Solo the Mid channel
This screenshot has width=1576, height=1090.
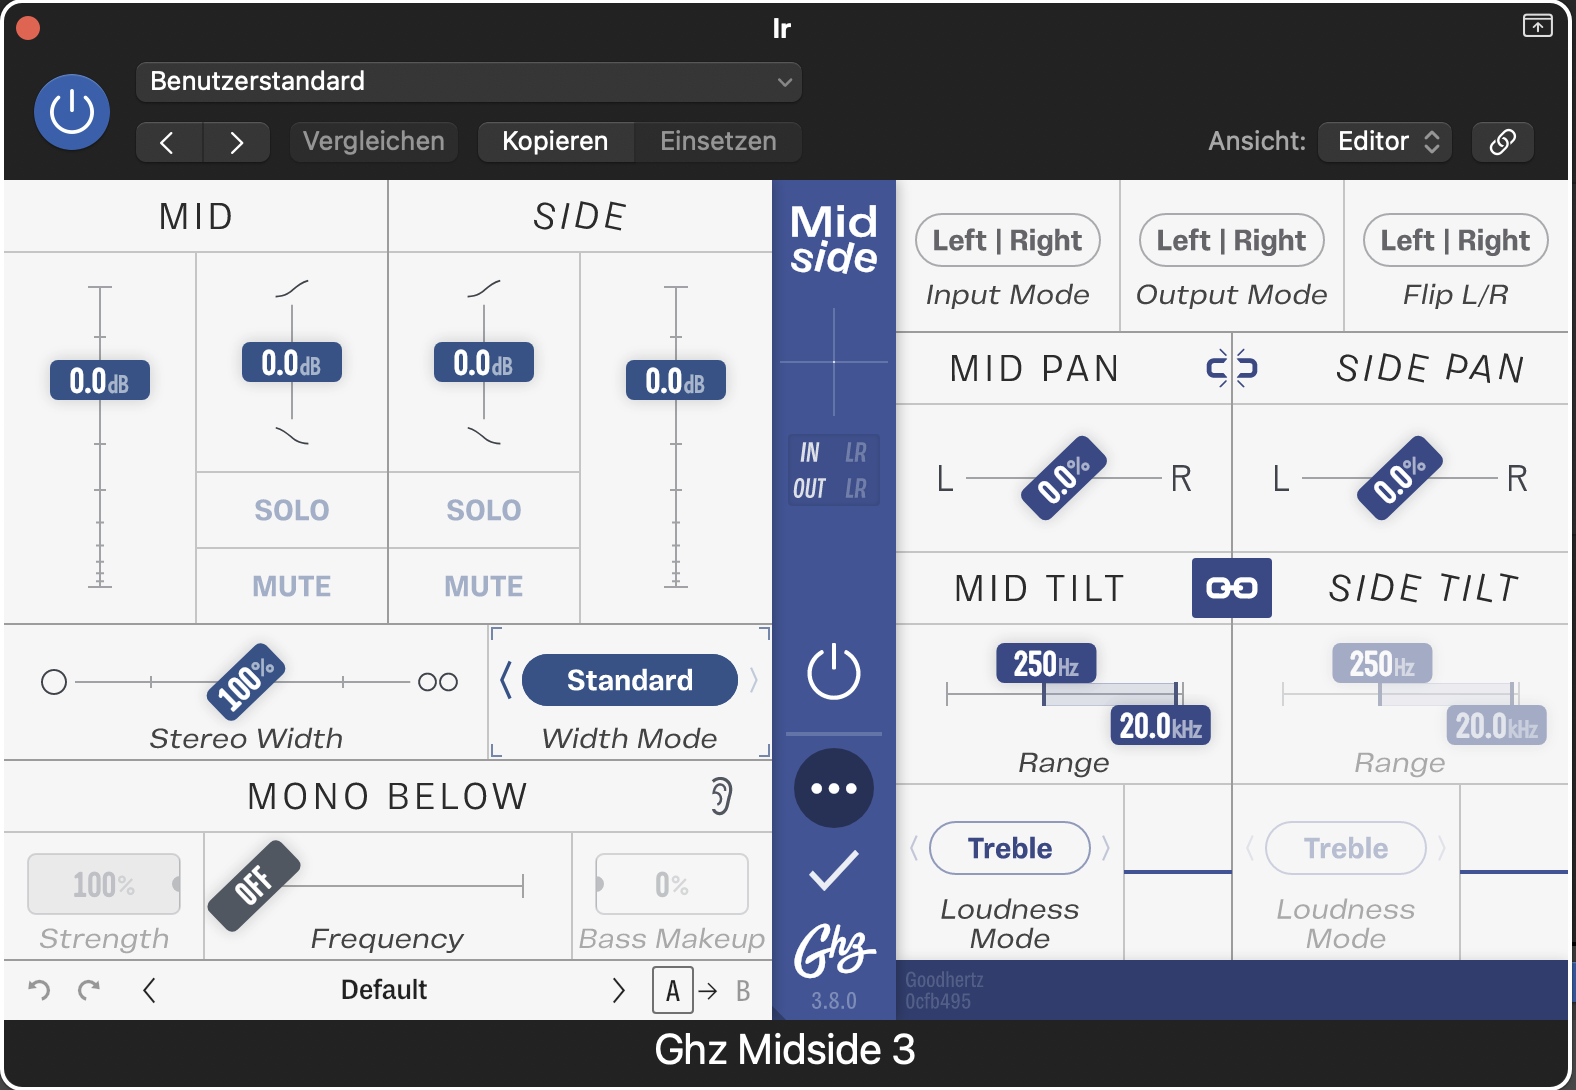(291, 510)
